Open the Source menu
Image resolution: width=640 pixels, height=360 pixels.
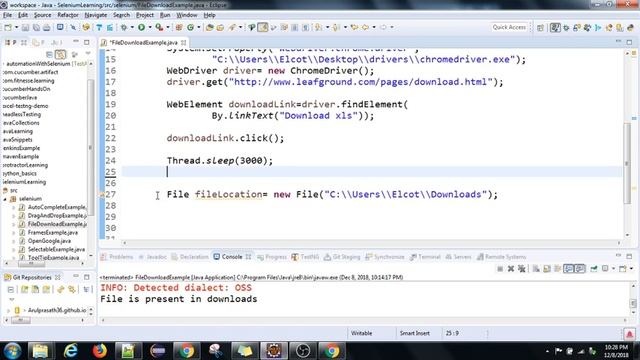(42, 15)
